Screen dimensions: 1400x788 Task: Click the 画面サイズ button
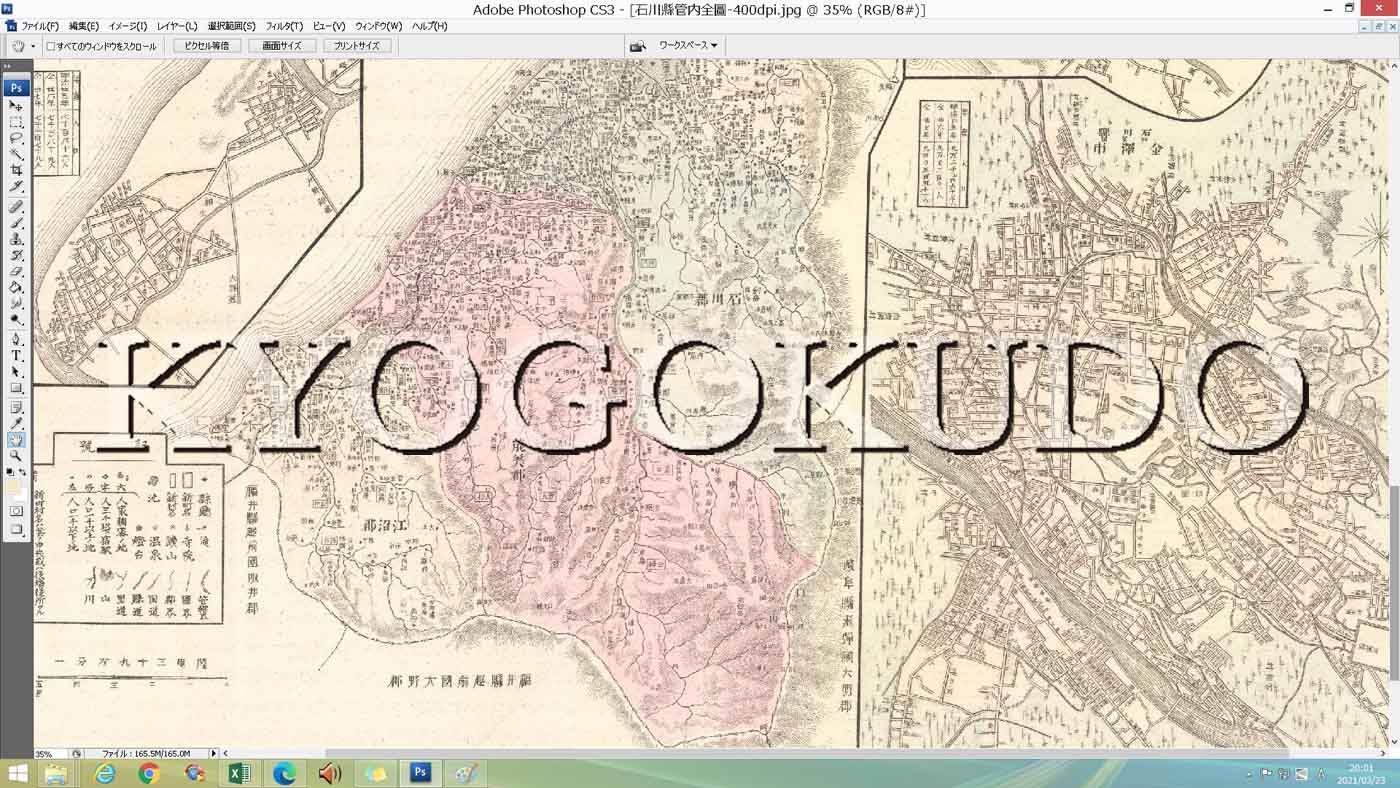[x=282, y=46]
